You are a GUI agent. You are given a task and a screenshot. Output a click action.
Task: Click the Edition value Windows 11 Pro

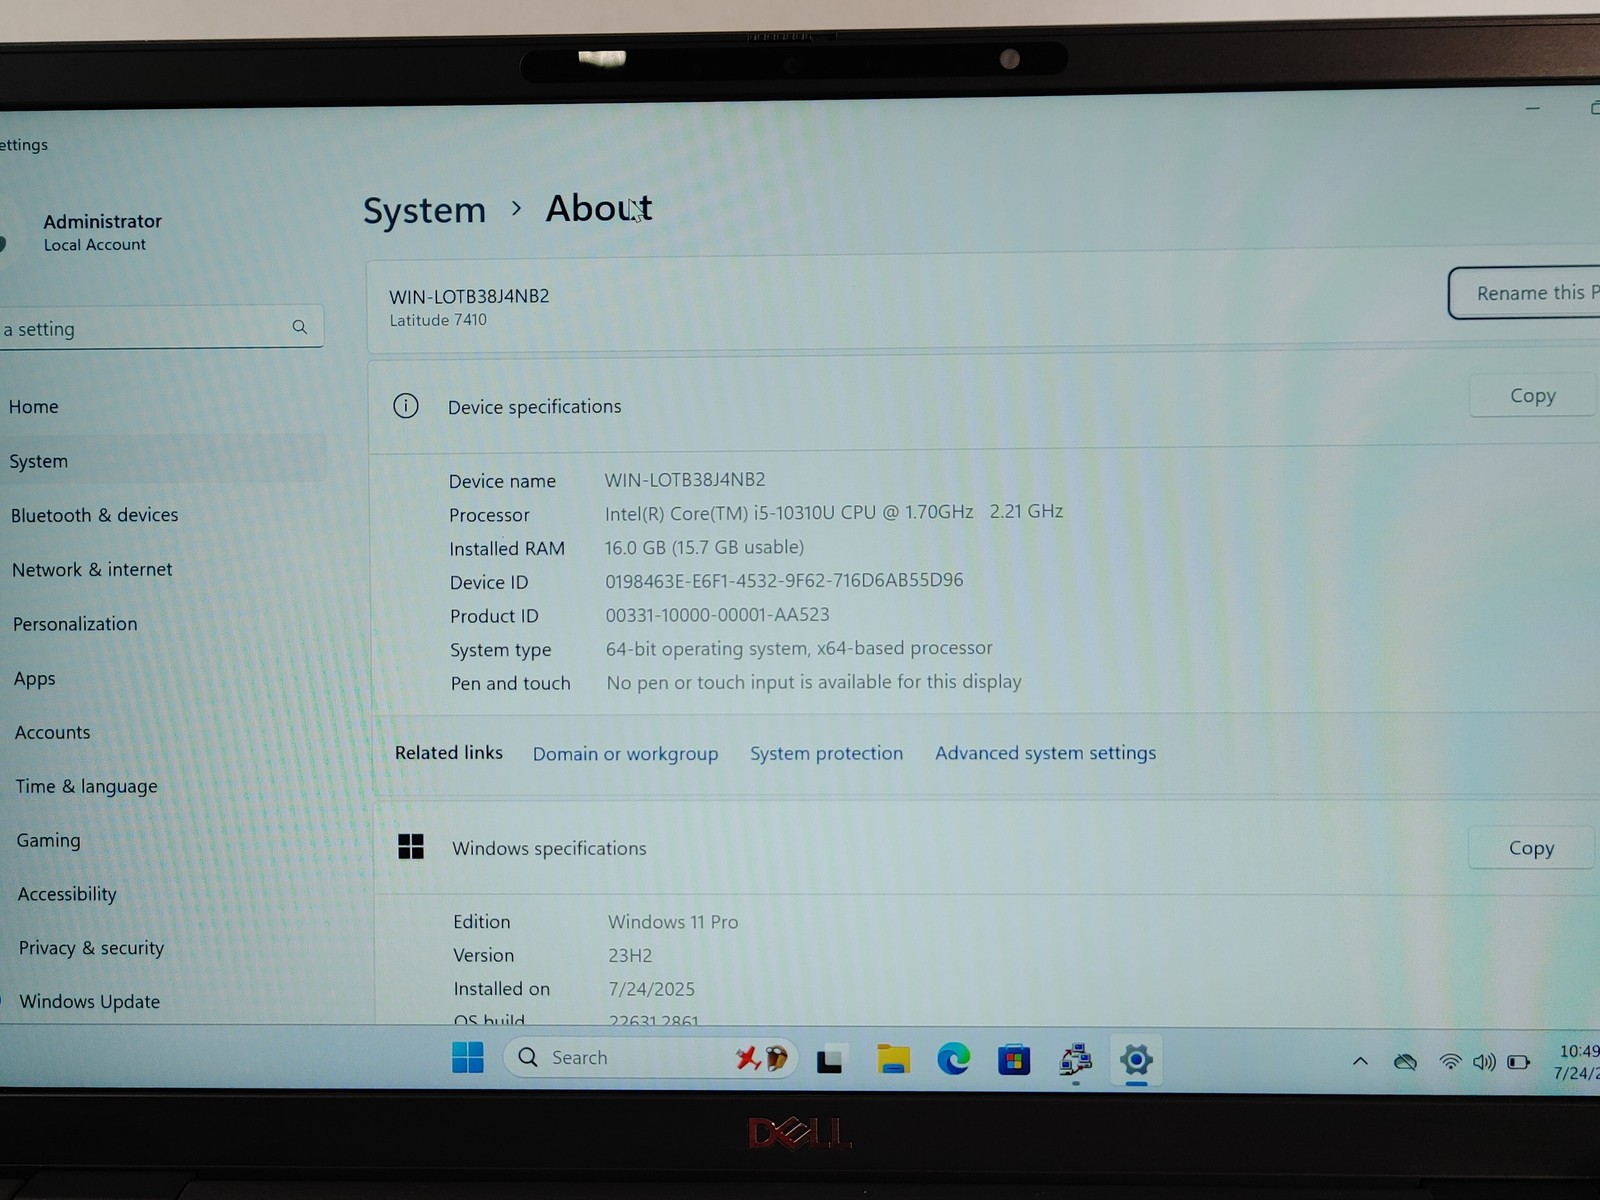pos(673,922)
